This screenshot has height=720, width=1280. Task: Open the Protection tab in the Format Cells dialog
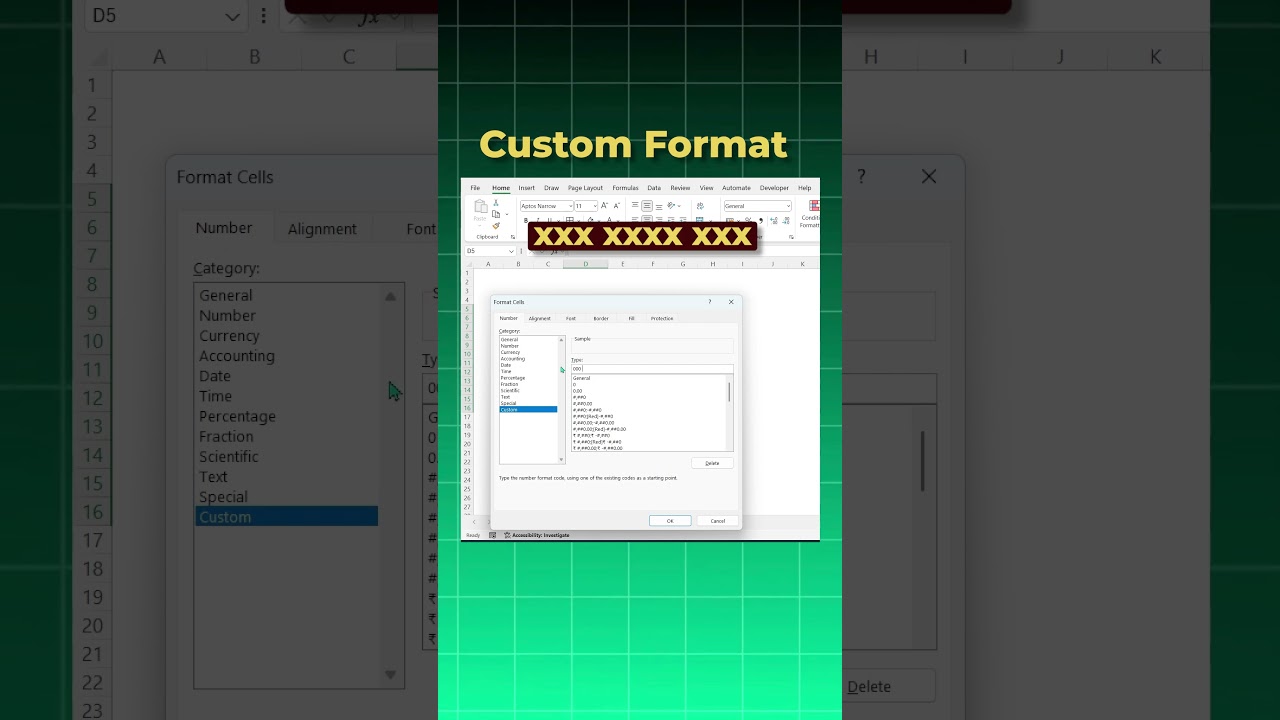coord(662,318)
